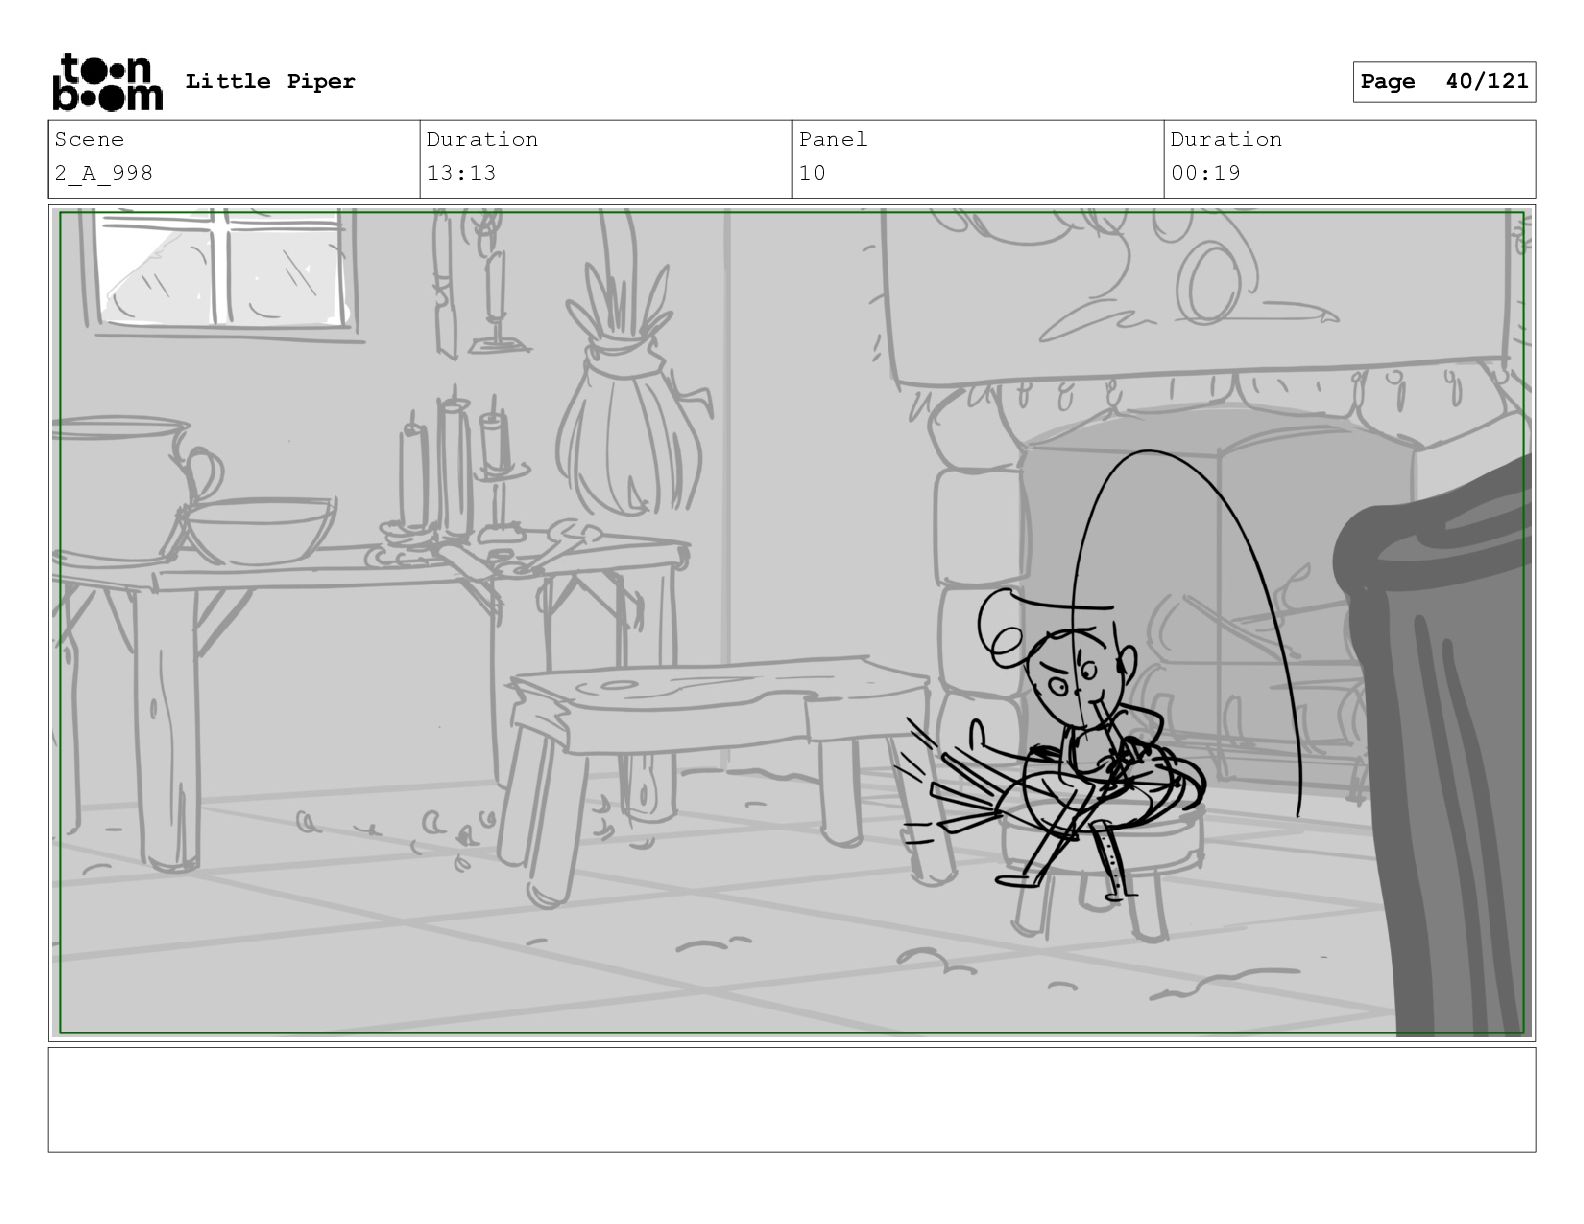
Task: Select the panel number '10'
Action: click(812, 173)
